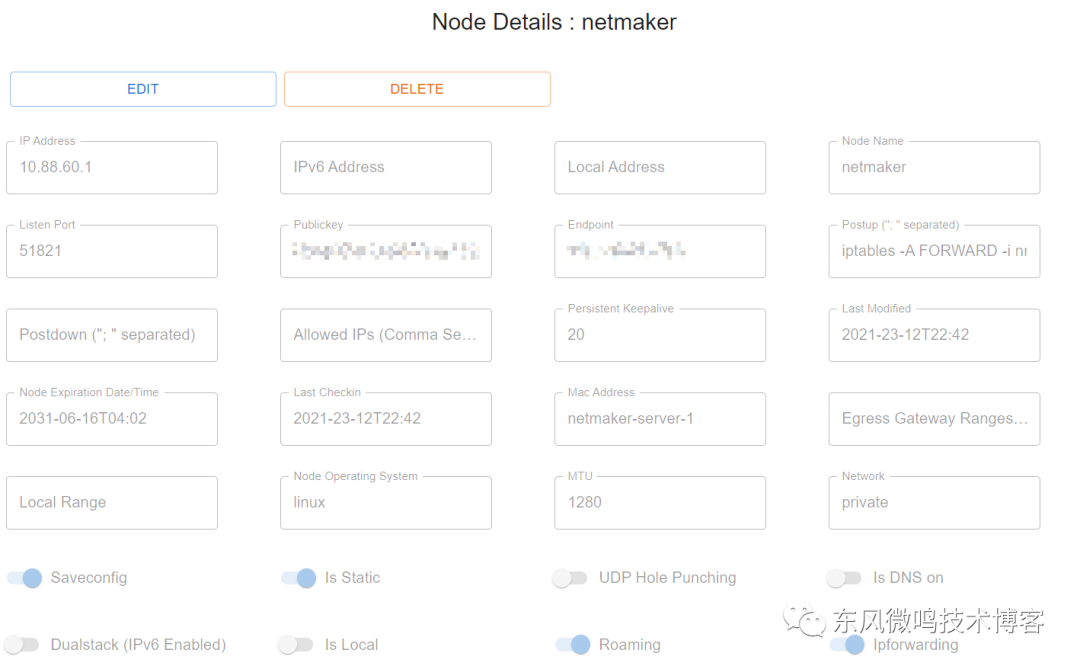Click the DELETE button
The width and height of the screenshot is (1080, 669).
(x=417, y=89)
